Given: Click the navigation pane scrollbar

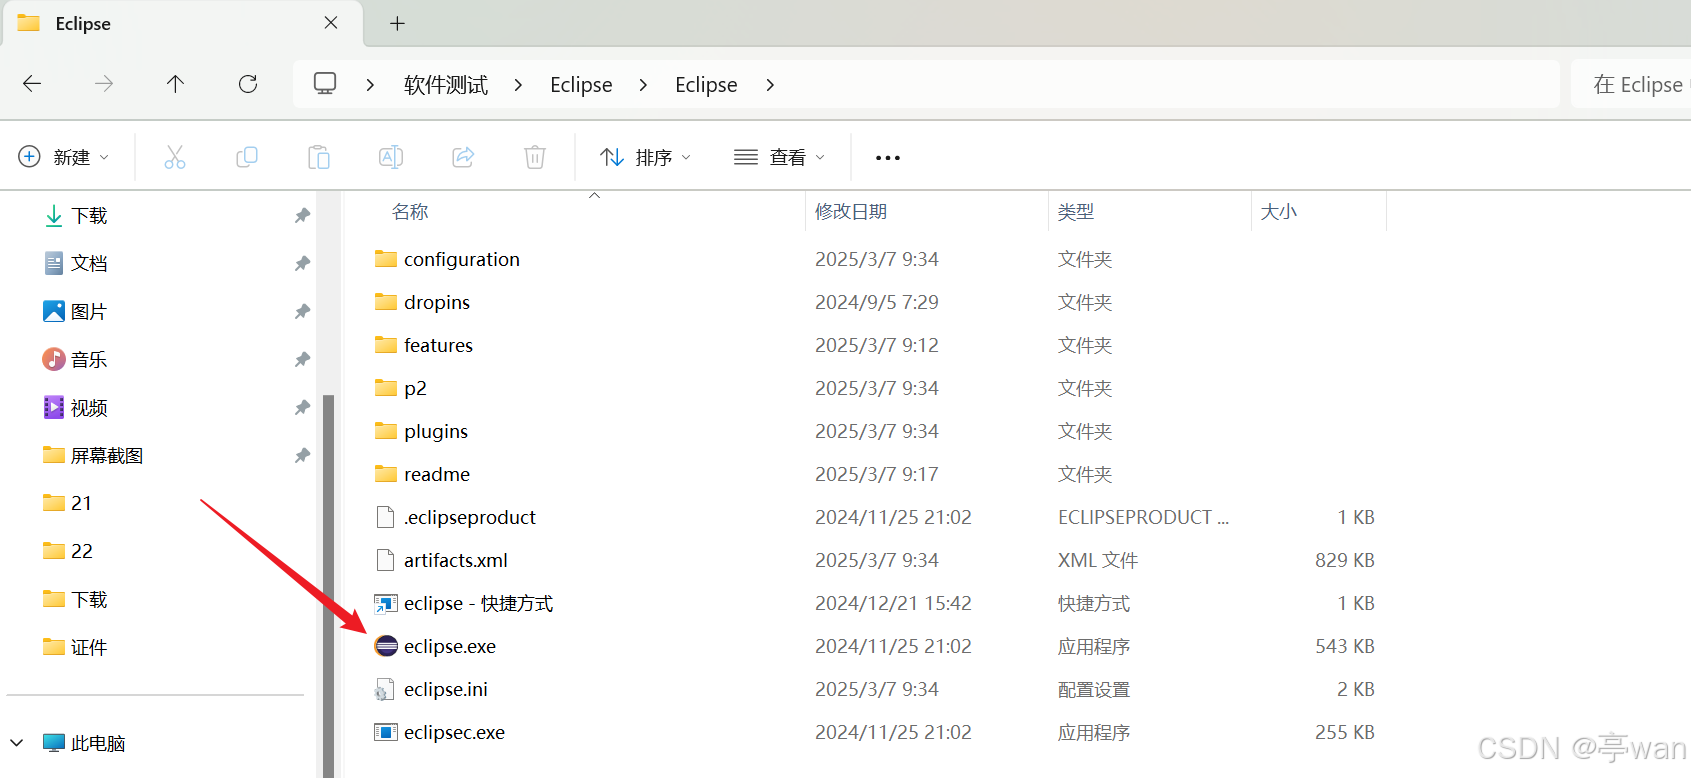Looking at the screenshot, I should coord(329,584).
